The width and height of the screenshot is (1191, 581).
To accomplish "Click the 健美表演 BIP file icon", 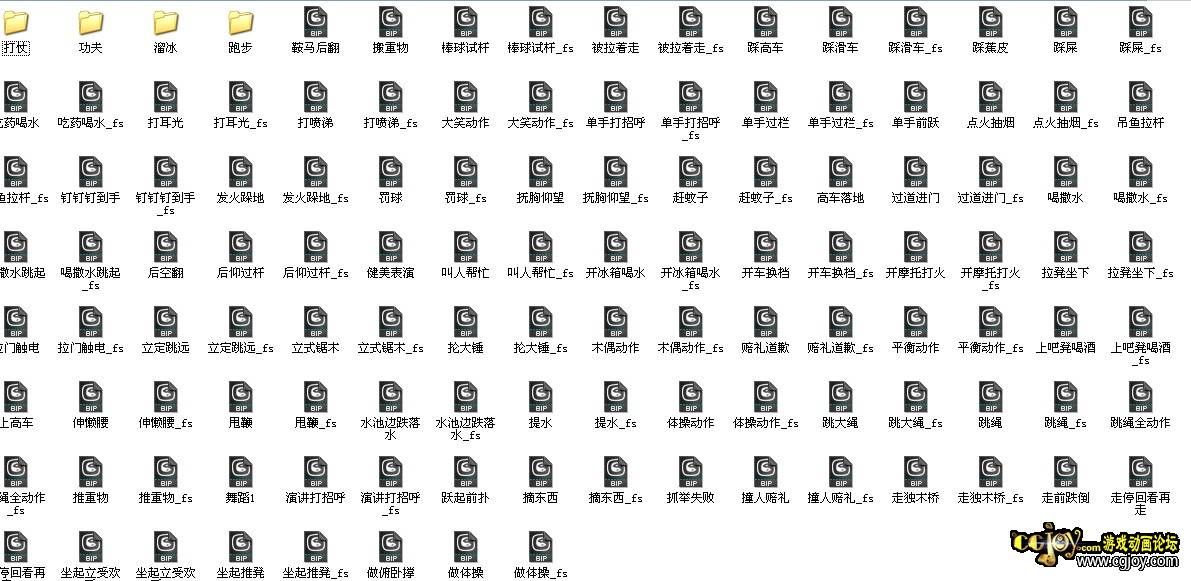I will 390,248.
